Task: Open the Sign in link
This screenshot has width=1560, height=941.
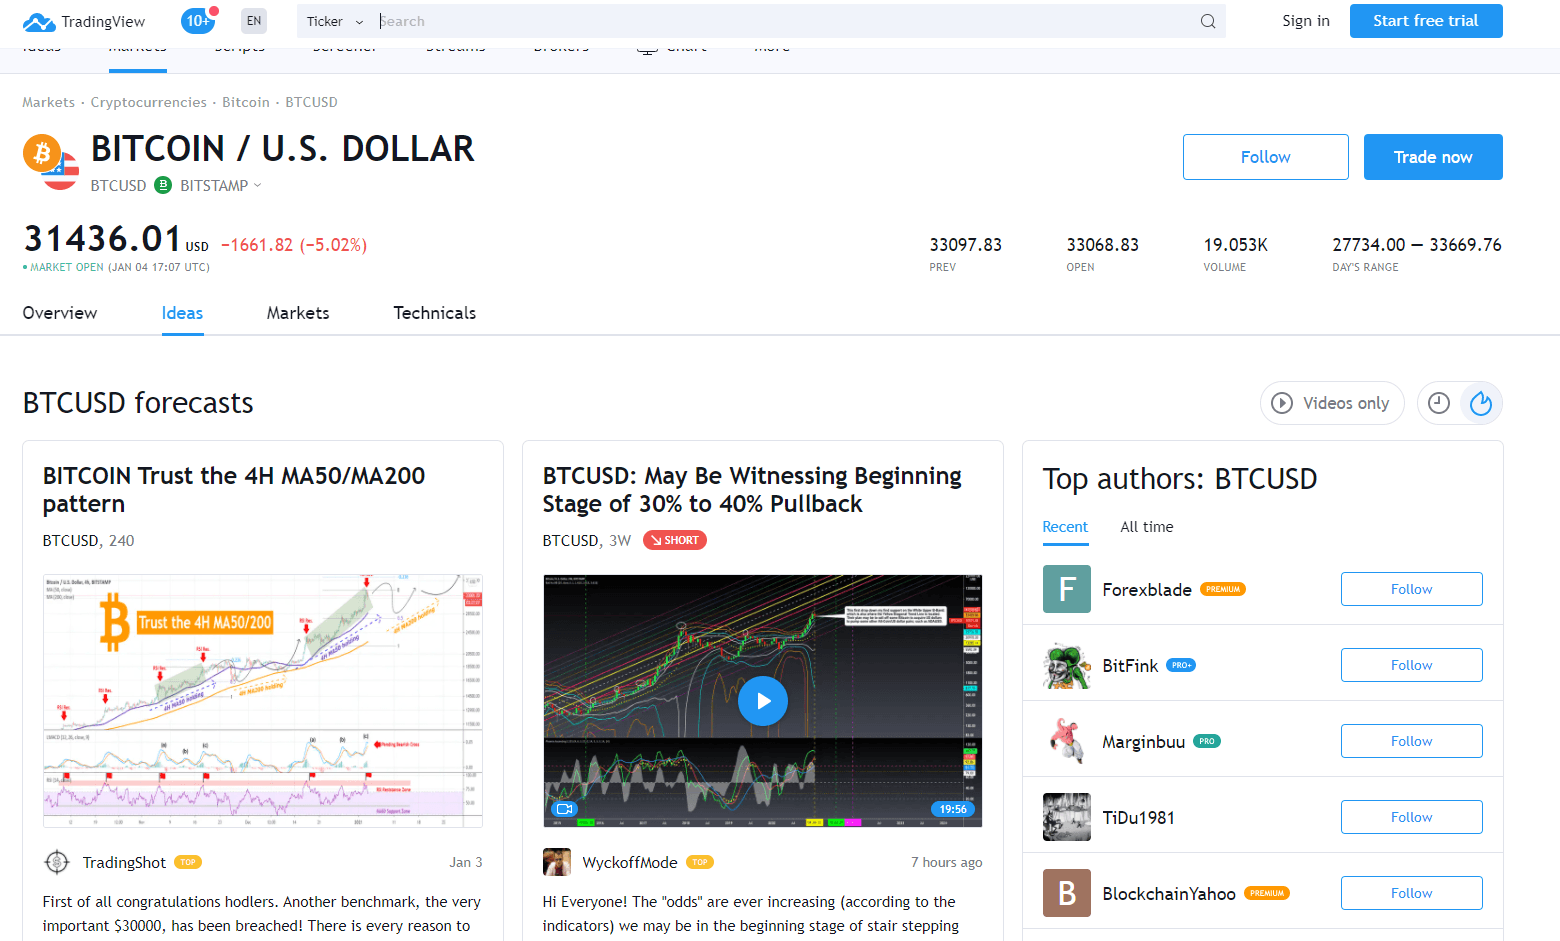Action: [x=1306, y=21]
